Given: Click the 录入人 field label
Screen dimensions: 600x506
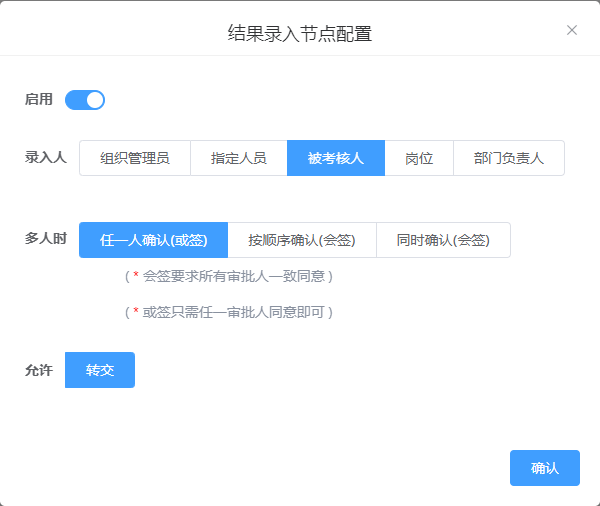Looking at the screenshot, I should click(x=46, y=158).
